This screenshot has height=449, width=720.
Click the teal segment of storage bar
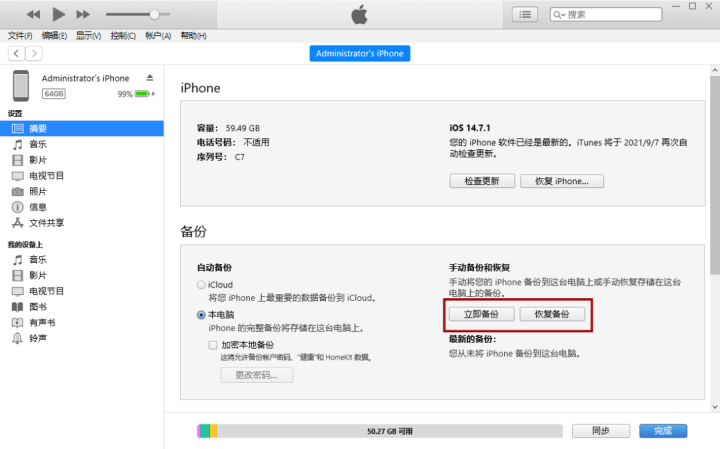pos(205,431)
